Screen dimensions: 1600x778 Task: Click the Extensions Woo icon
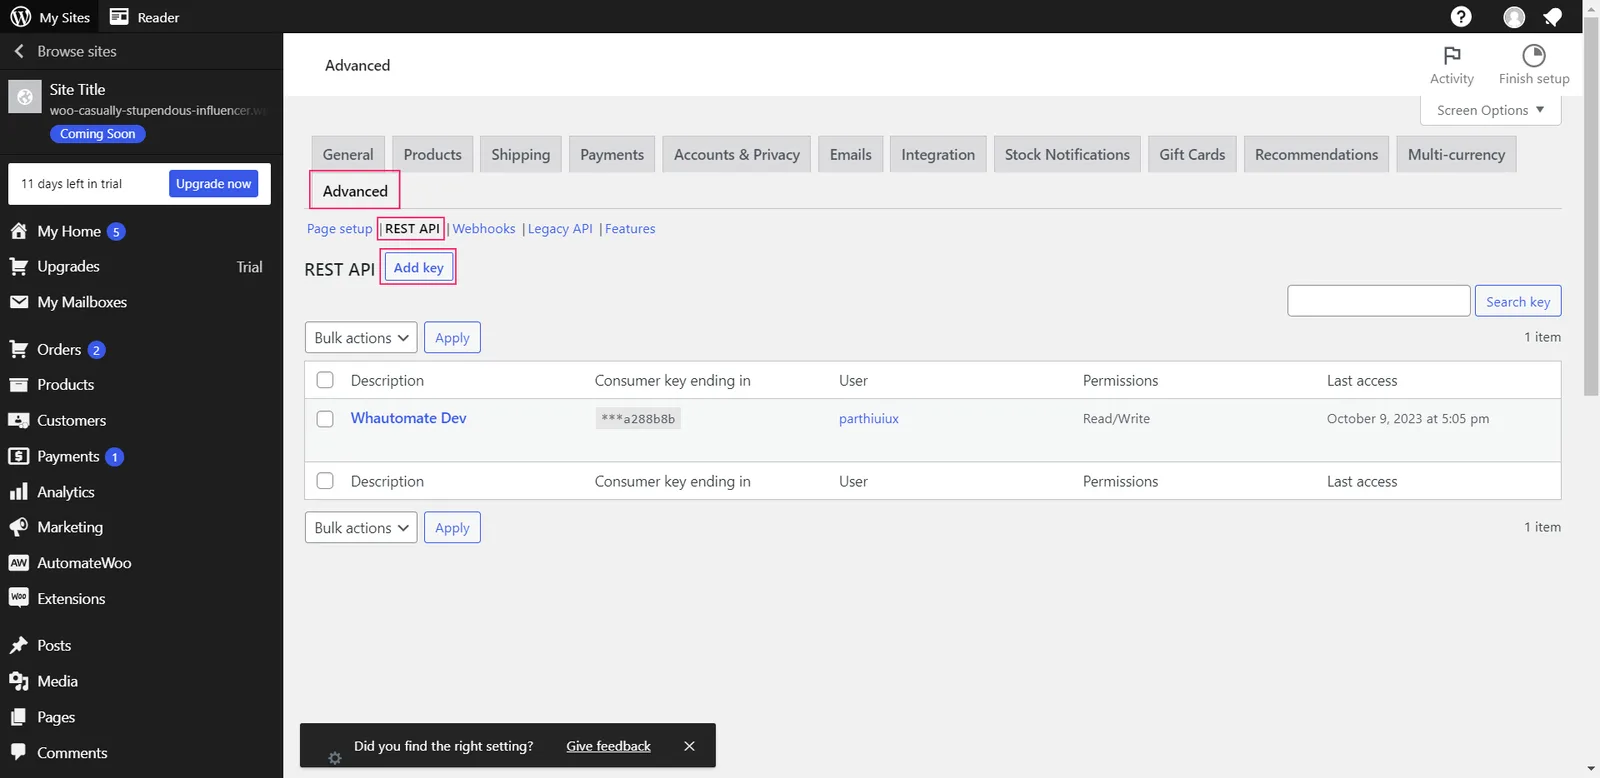pos(19,598)
